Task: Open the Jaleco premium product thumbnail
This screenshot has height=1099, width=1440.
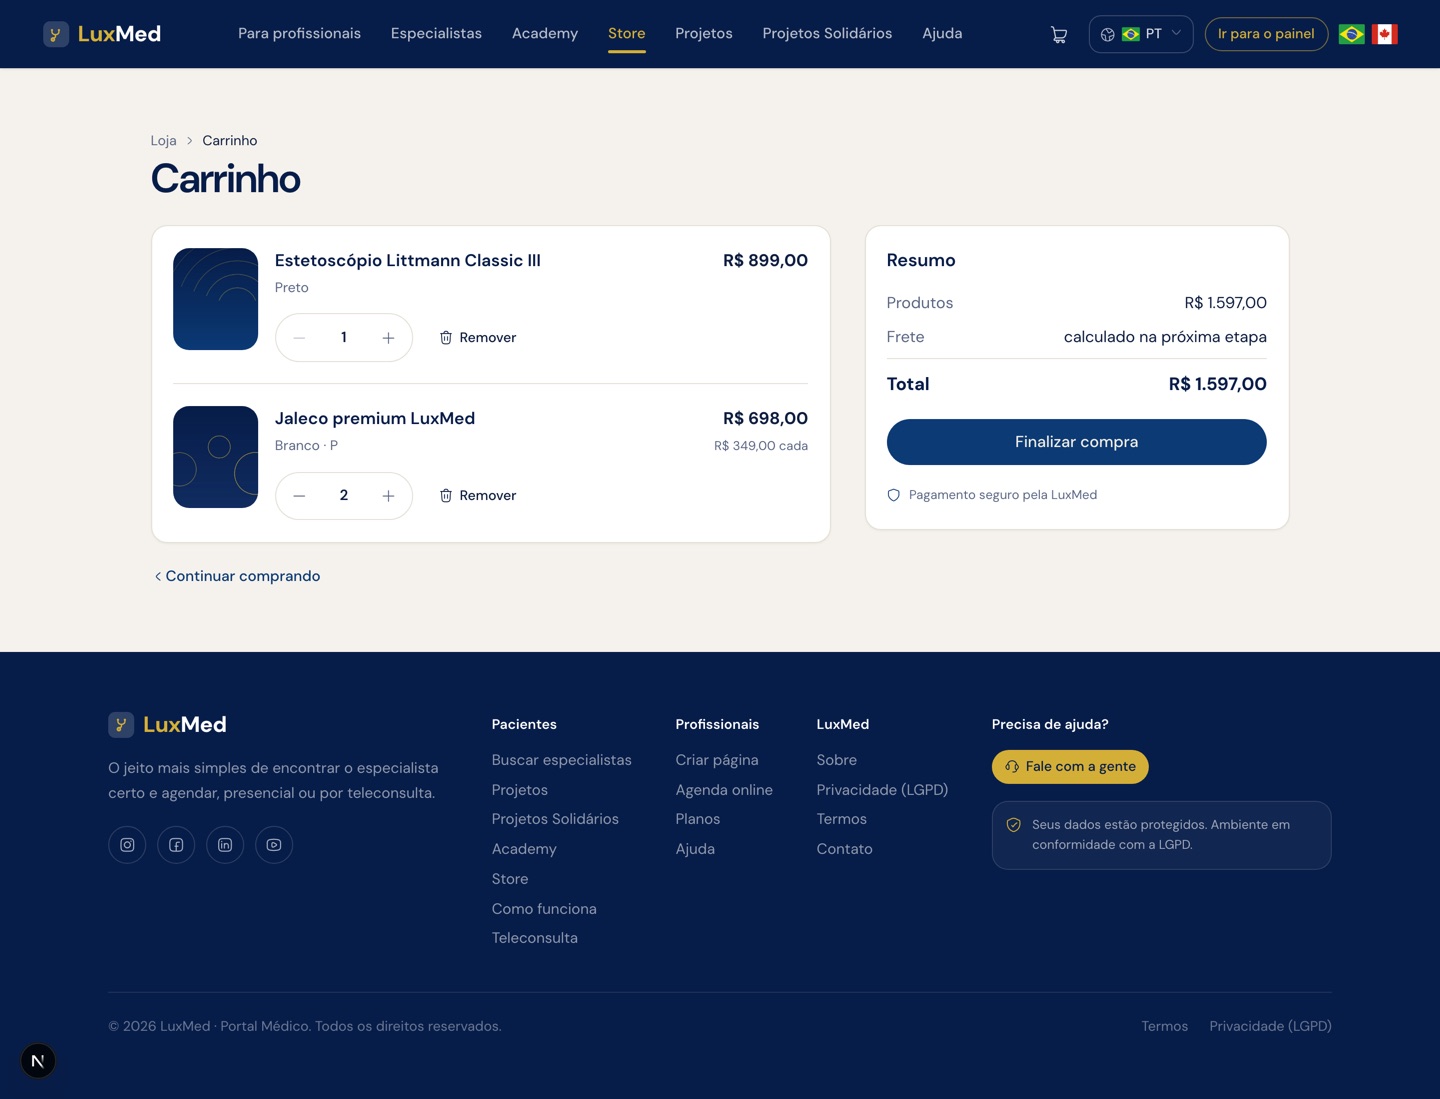Action: (215, 457)
